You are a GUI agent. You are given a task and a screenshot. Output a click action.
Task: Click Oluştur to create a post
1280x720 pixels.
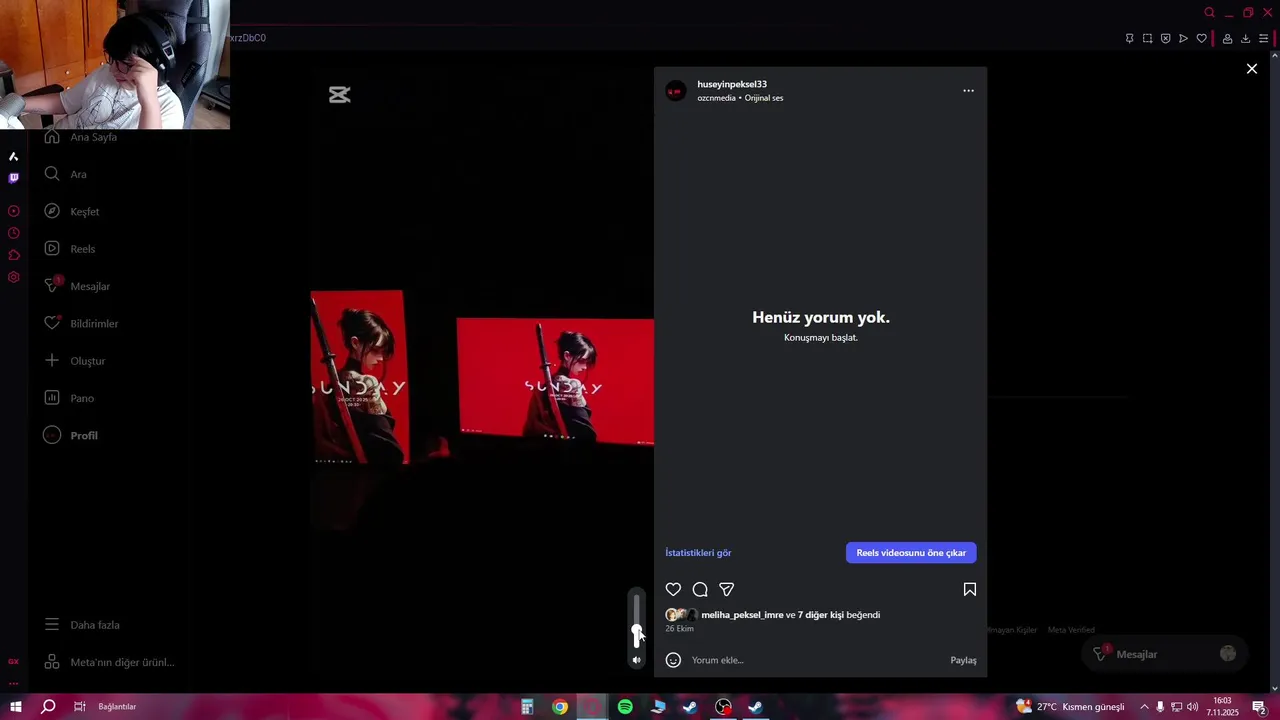coord(75,361)
